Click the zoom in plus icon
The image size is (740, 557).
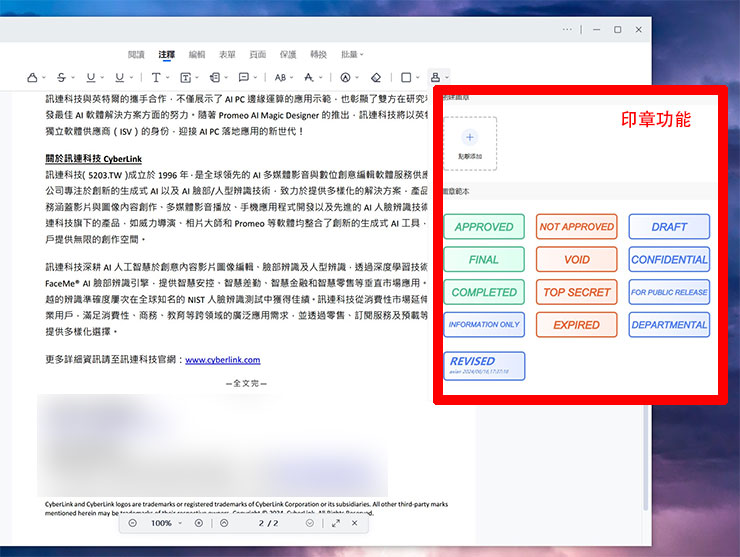click(199, 523)
